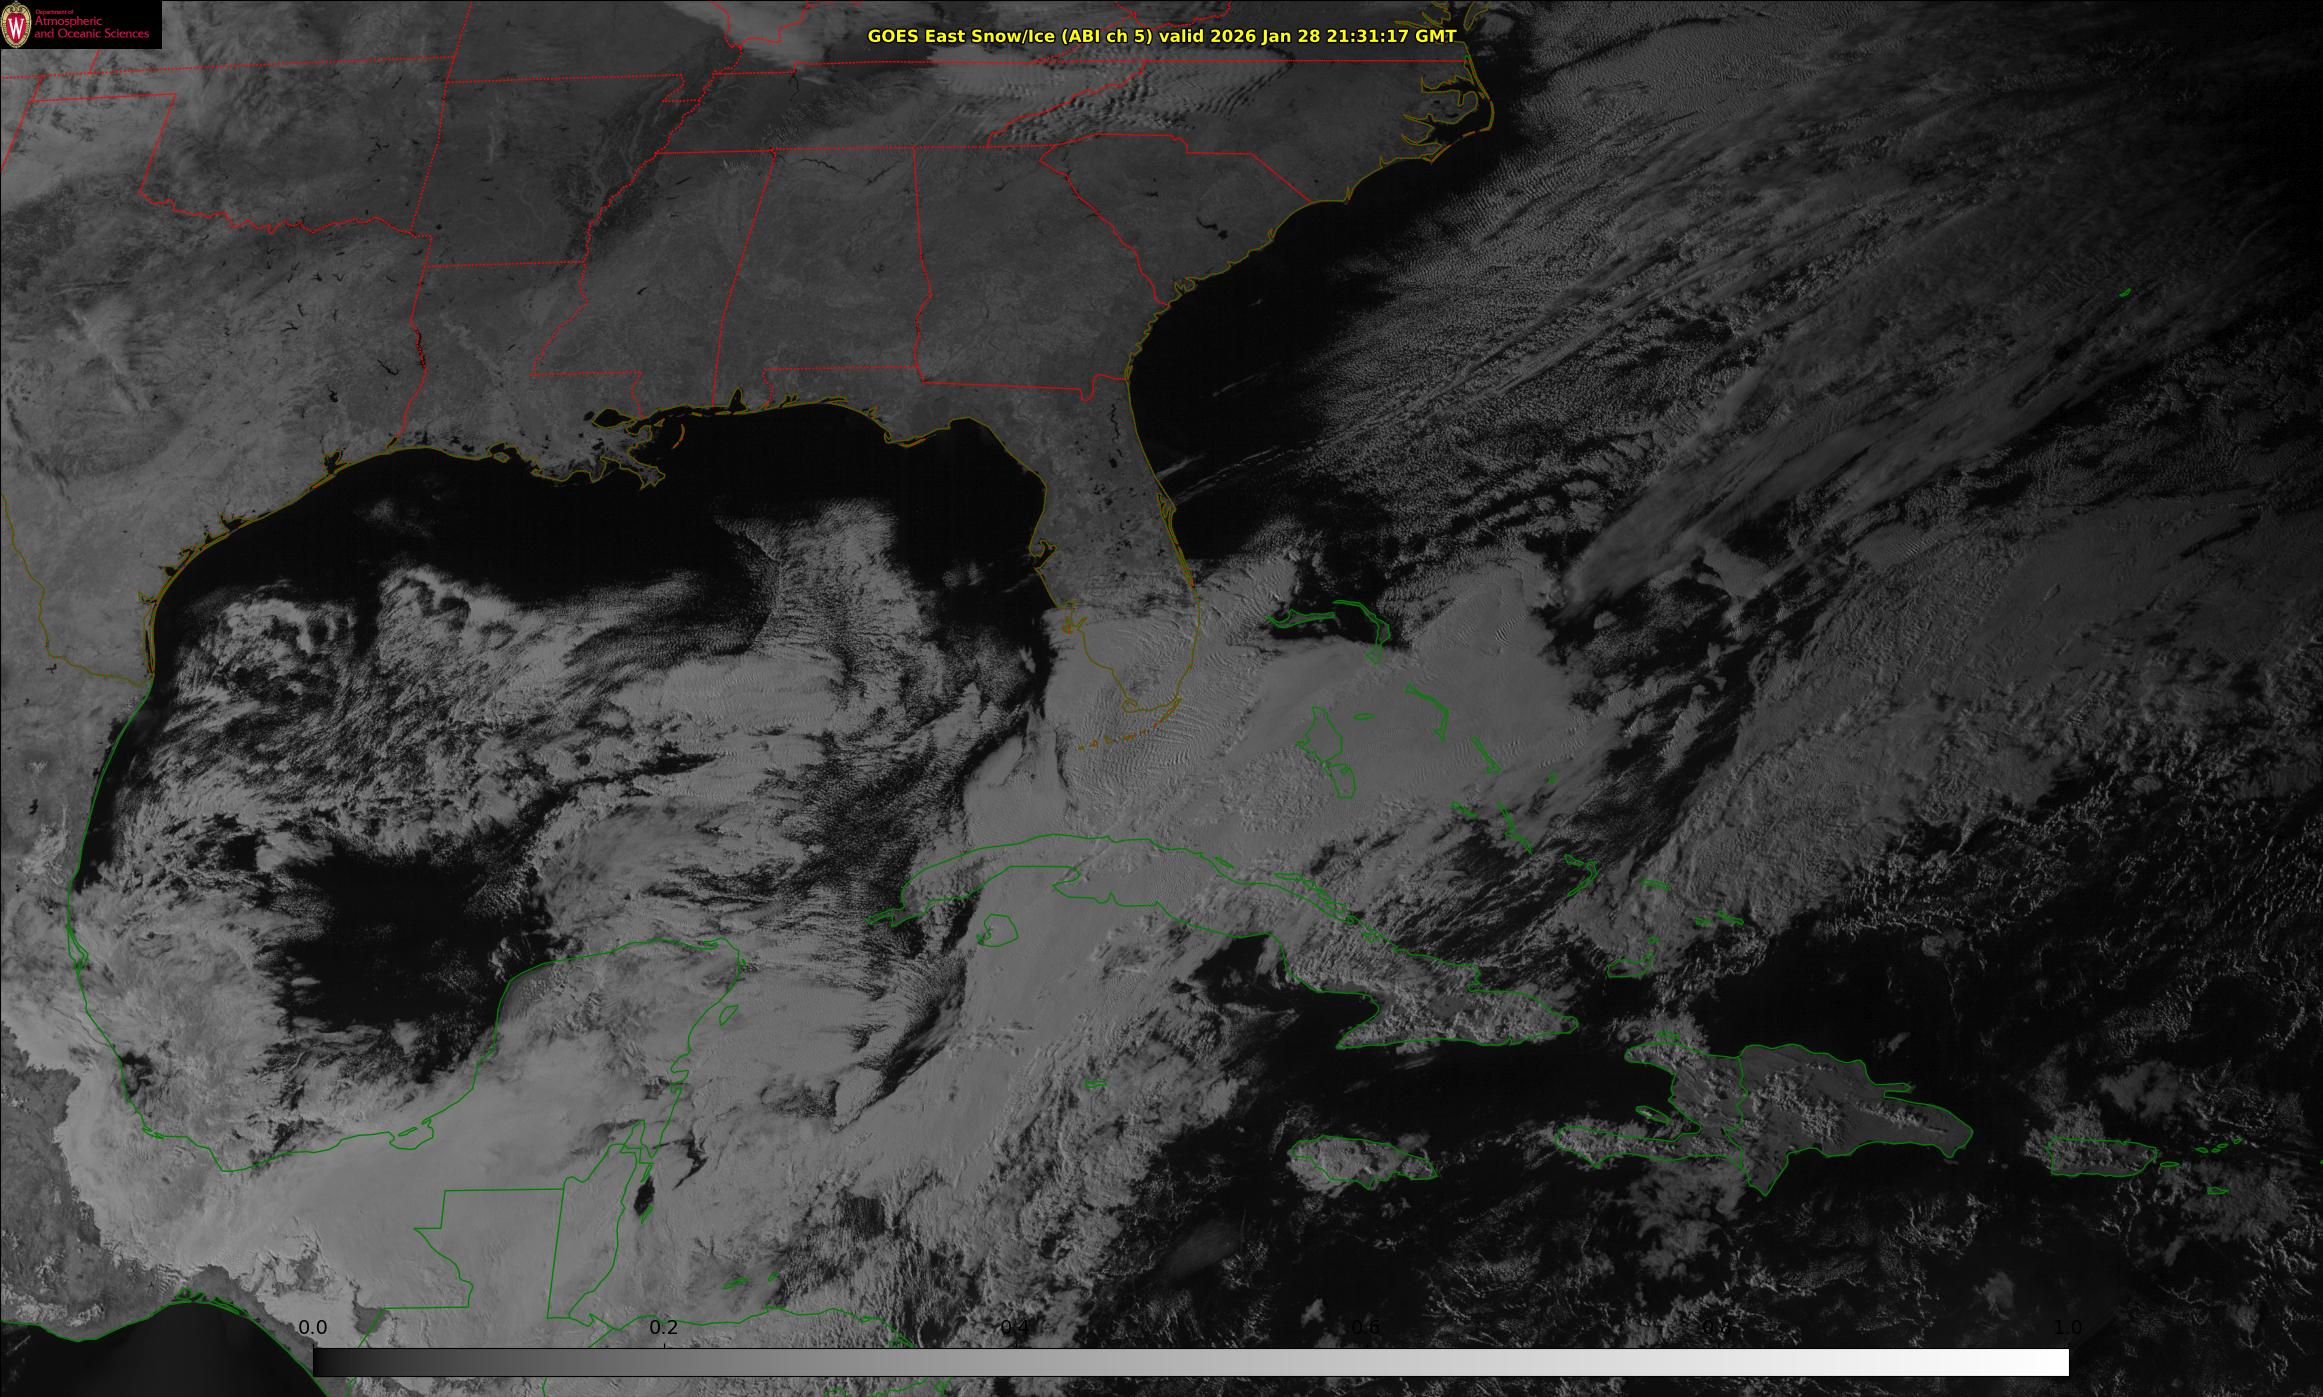Click the Isle of Youth south of Cuba
This screenshot has width=2323, height=1397.
(x=997, y=931)
